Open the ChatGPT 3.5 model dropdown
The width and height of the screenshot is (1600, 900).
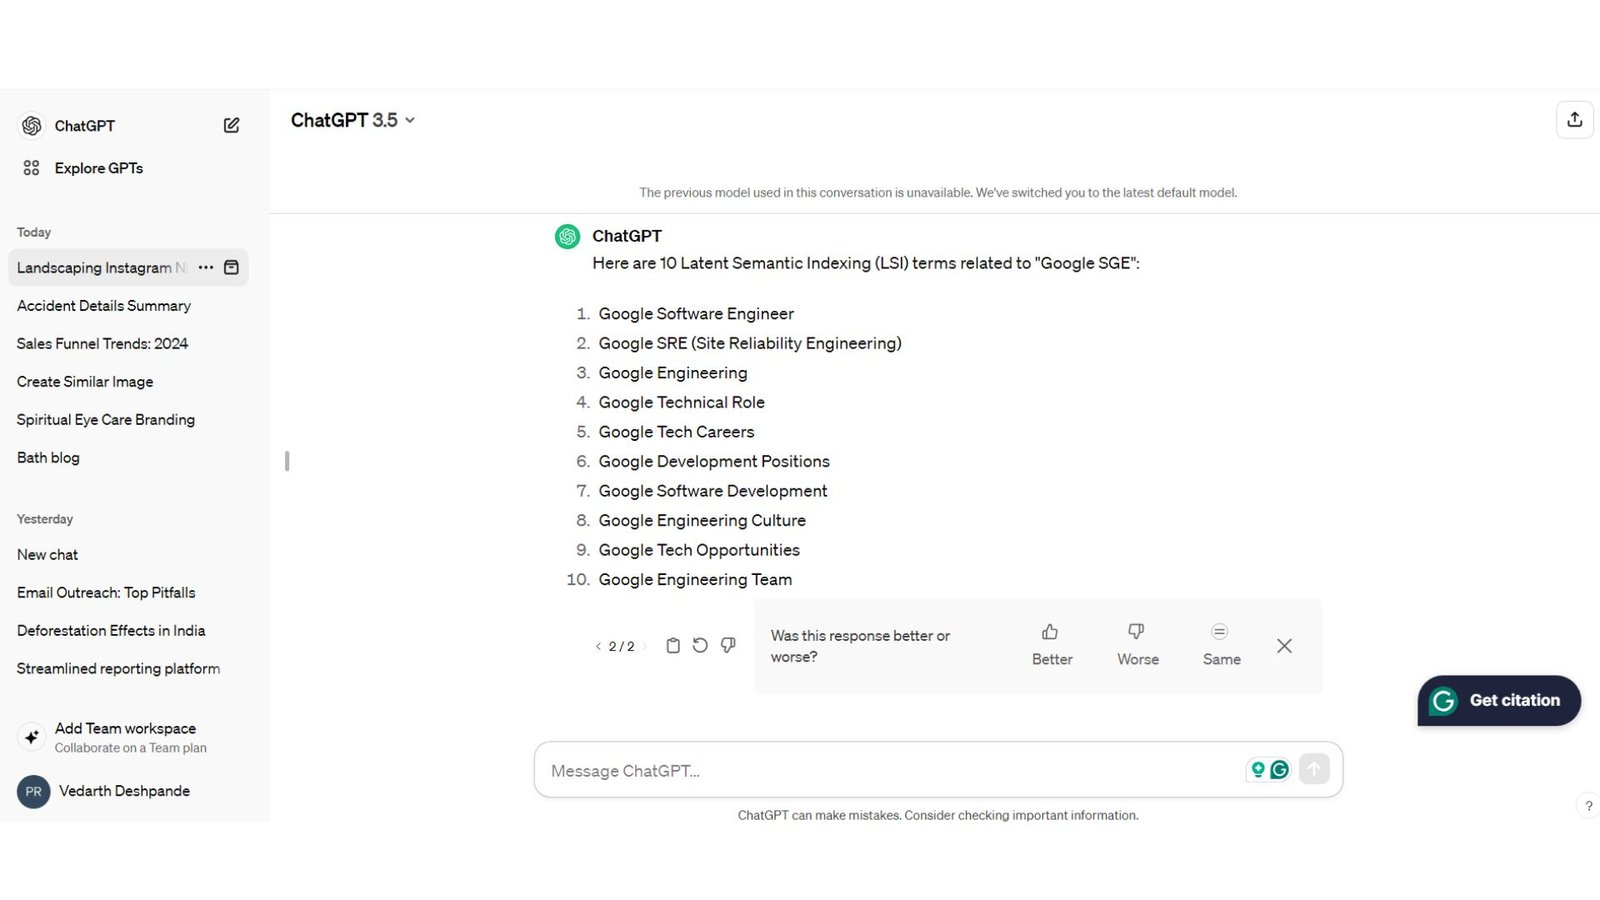click(352, 120)
